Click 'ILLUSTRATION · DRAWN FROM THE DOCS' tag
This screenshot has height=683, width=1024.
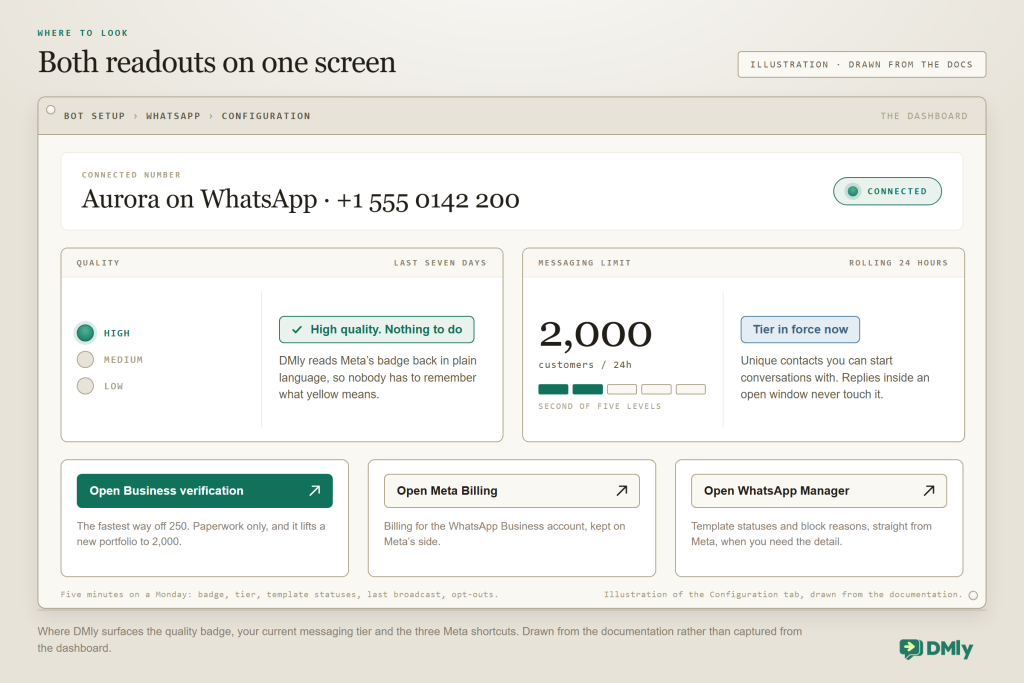click(x=862, y=65)
